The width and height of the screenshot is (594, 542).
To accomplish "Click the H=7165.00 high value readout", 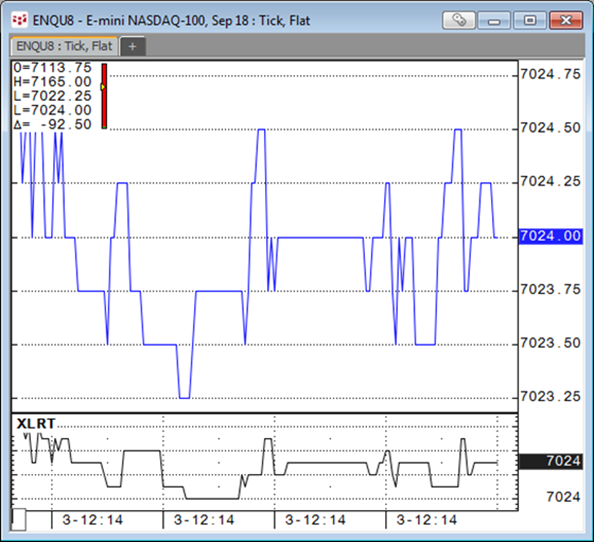I will coord(52,82).
